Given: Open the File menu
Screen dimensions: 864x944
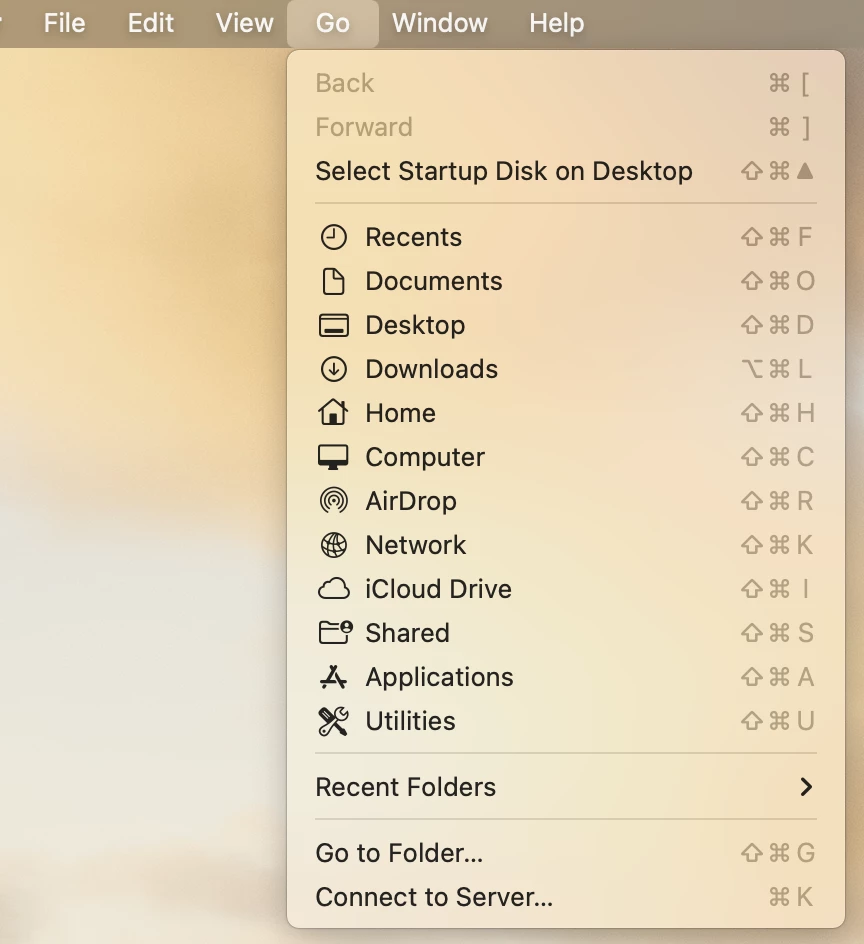Looking at the screenshot, I should [64, 23].
